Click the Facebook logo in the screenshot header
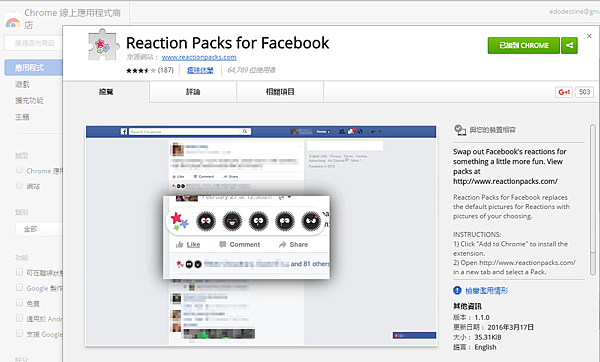The image size is (600, 362). (x=124, y=132)
